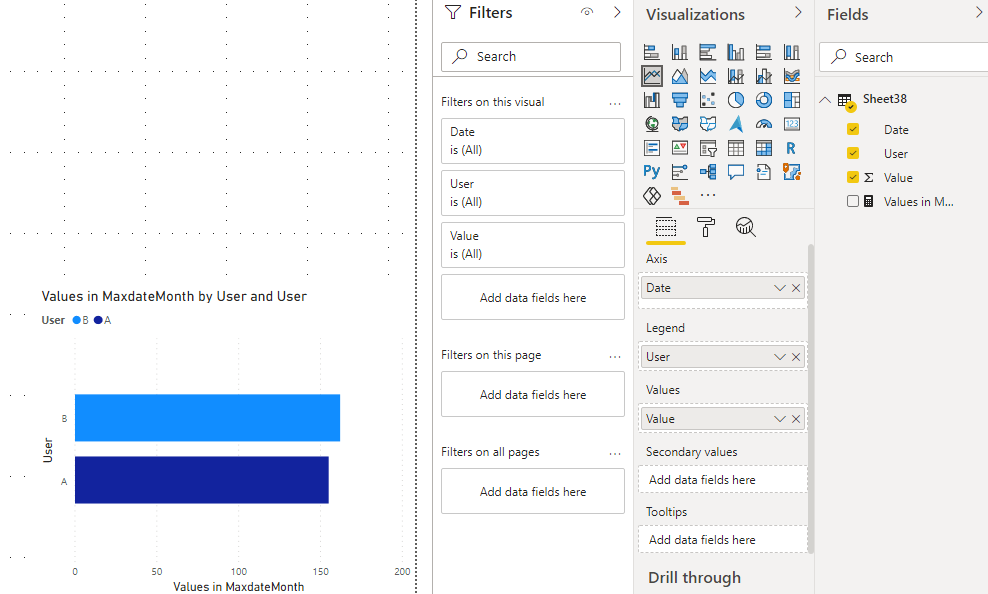Select the Ribbon chart visual
This screenshot has height=594, width=988.
791,76
